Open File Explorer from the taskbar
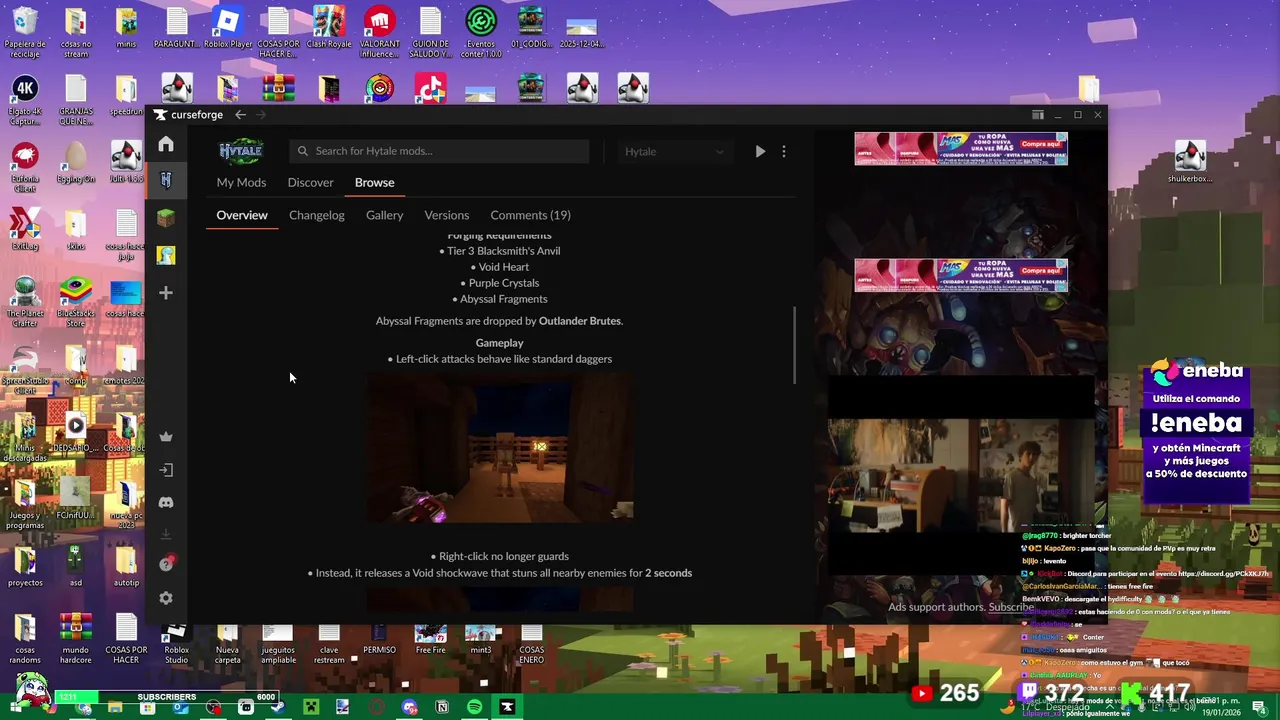This screenshot has width=1280, height=720. 115,707
